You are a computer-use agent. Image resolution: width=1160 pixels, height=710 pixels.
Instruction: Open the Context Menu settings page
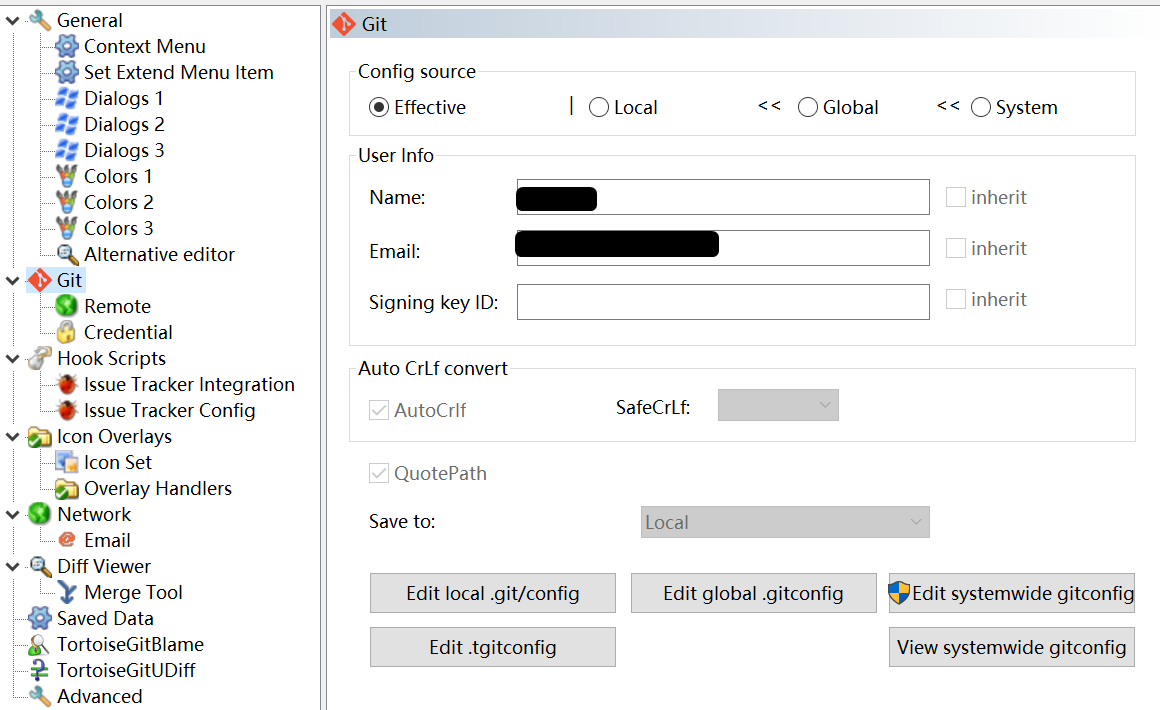pos(144,46)
